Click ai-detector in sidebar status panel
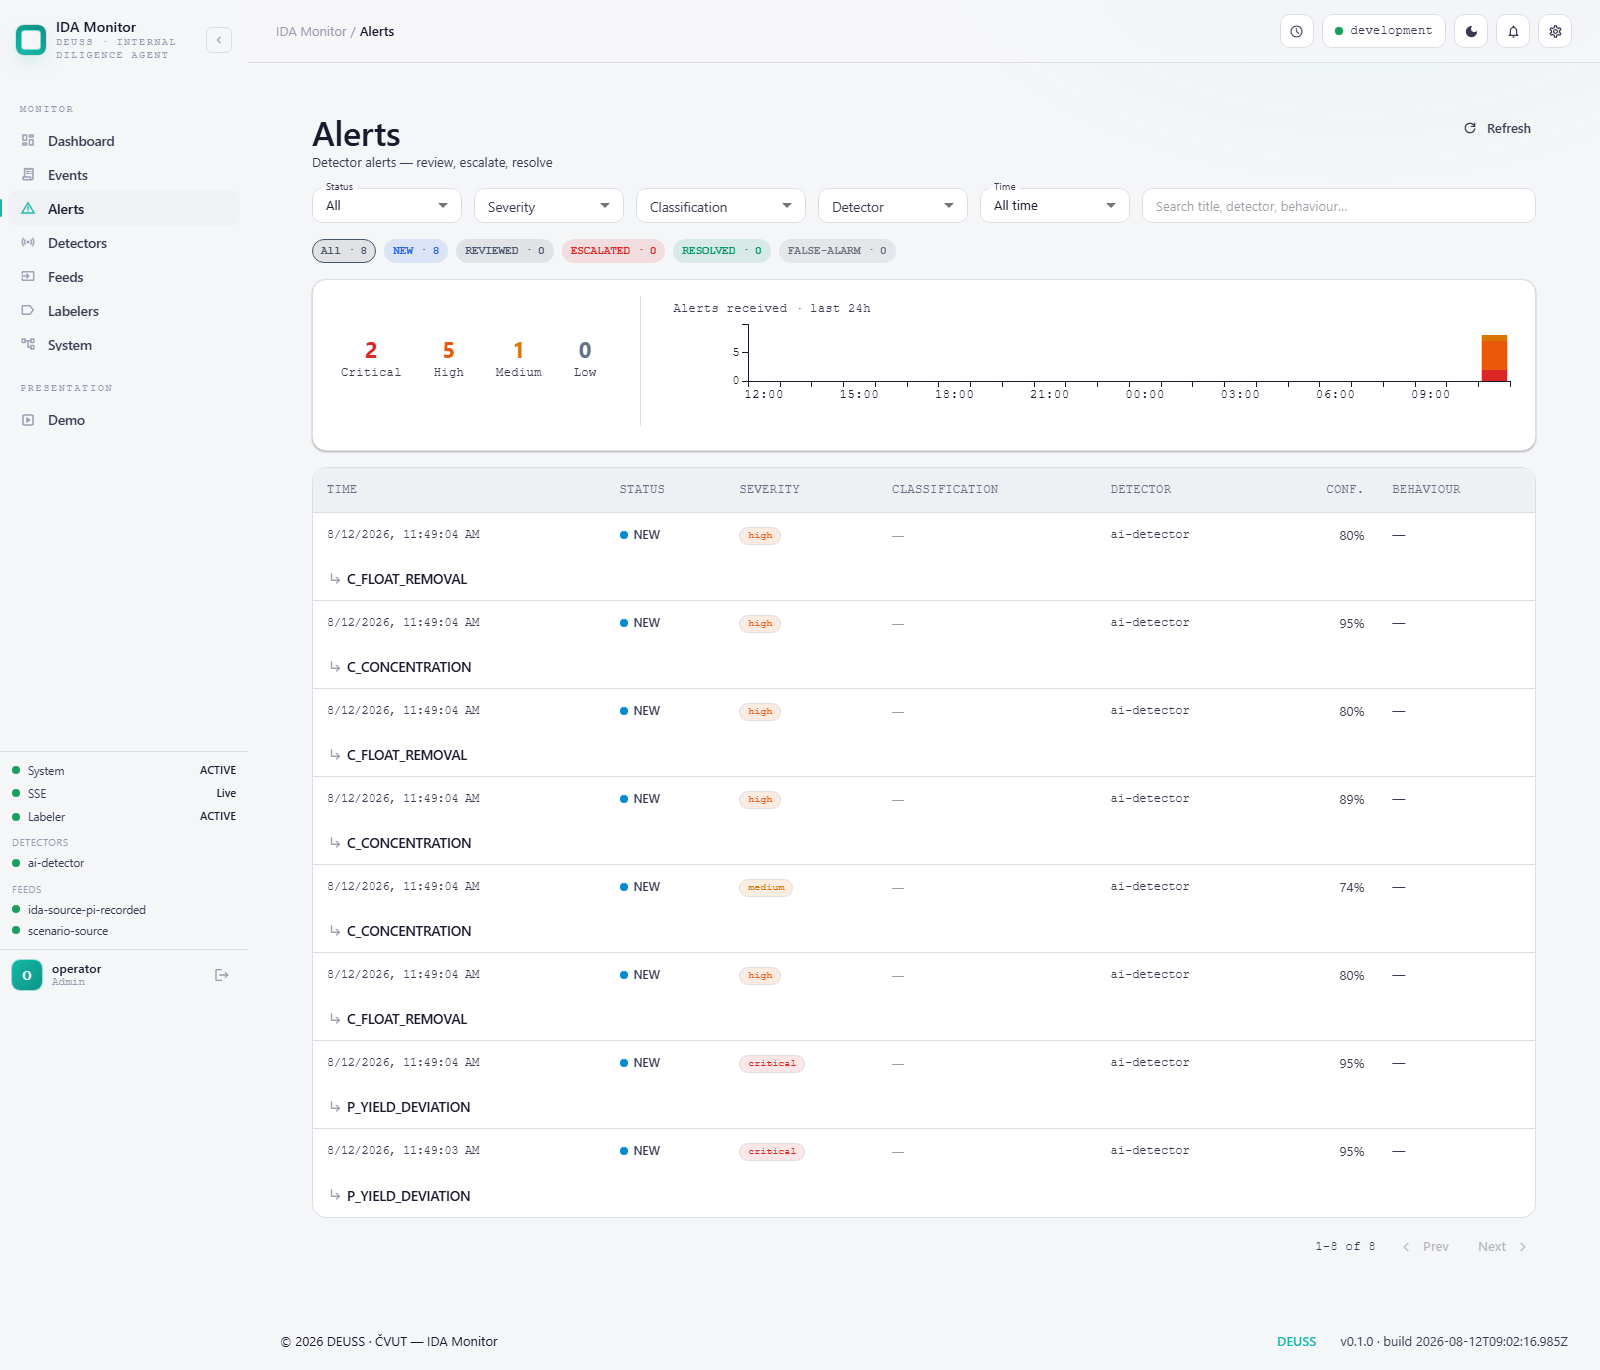1600x1370 pixels. pos(56,863)
